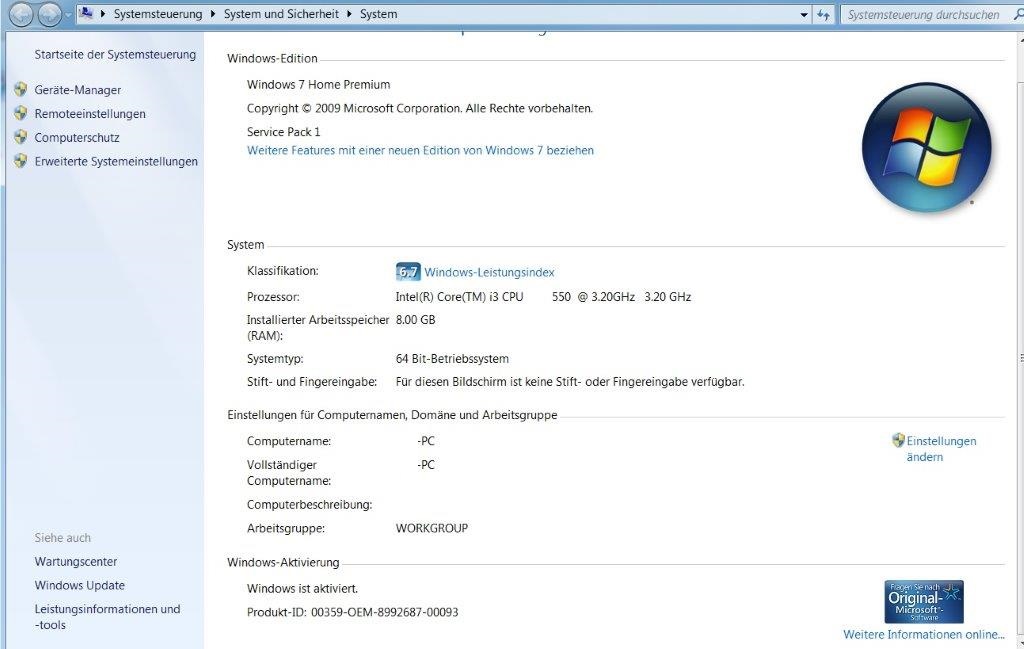Open Windows-Leistungsindex link
The width and height of the screenshot is (1024, 649).
489,272
